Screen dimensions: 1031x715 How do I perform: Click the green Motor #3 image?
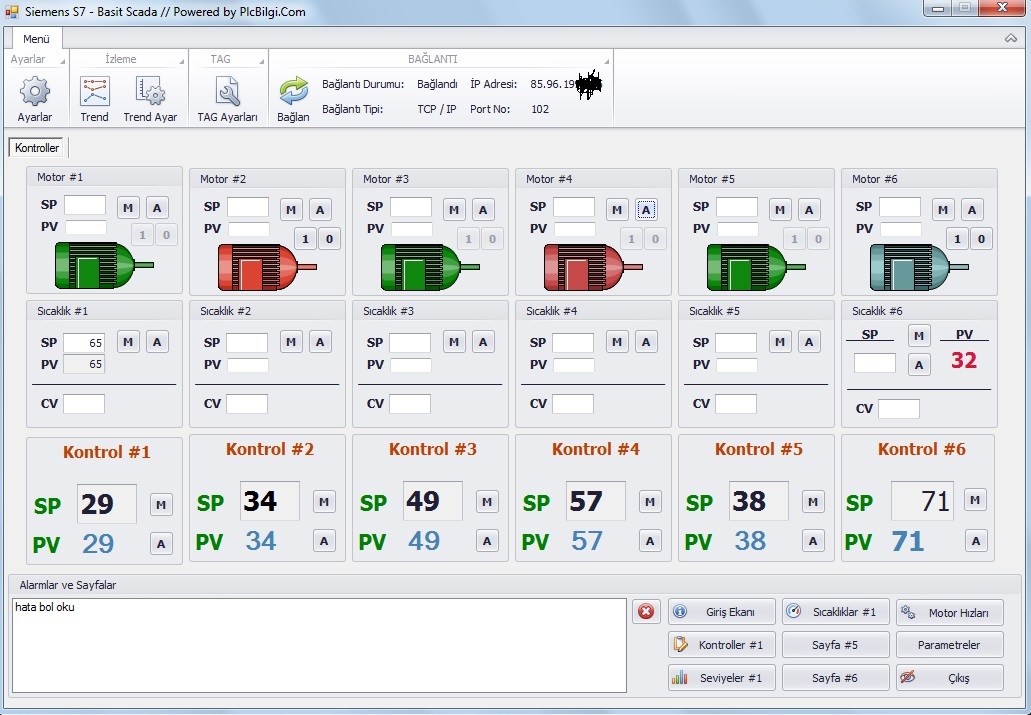(430, 267)
